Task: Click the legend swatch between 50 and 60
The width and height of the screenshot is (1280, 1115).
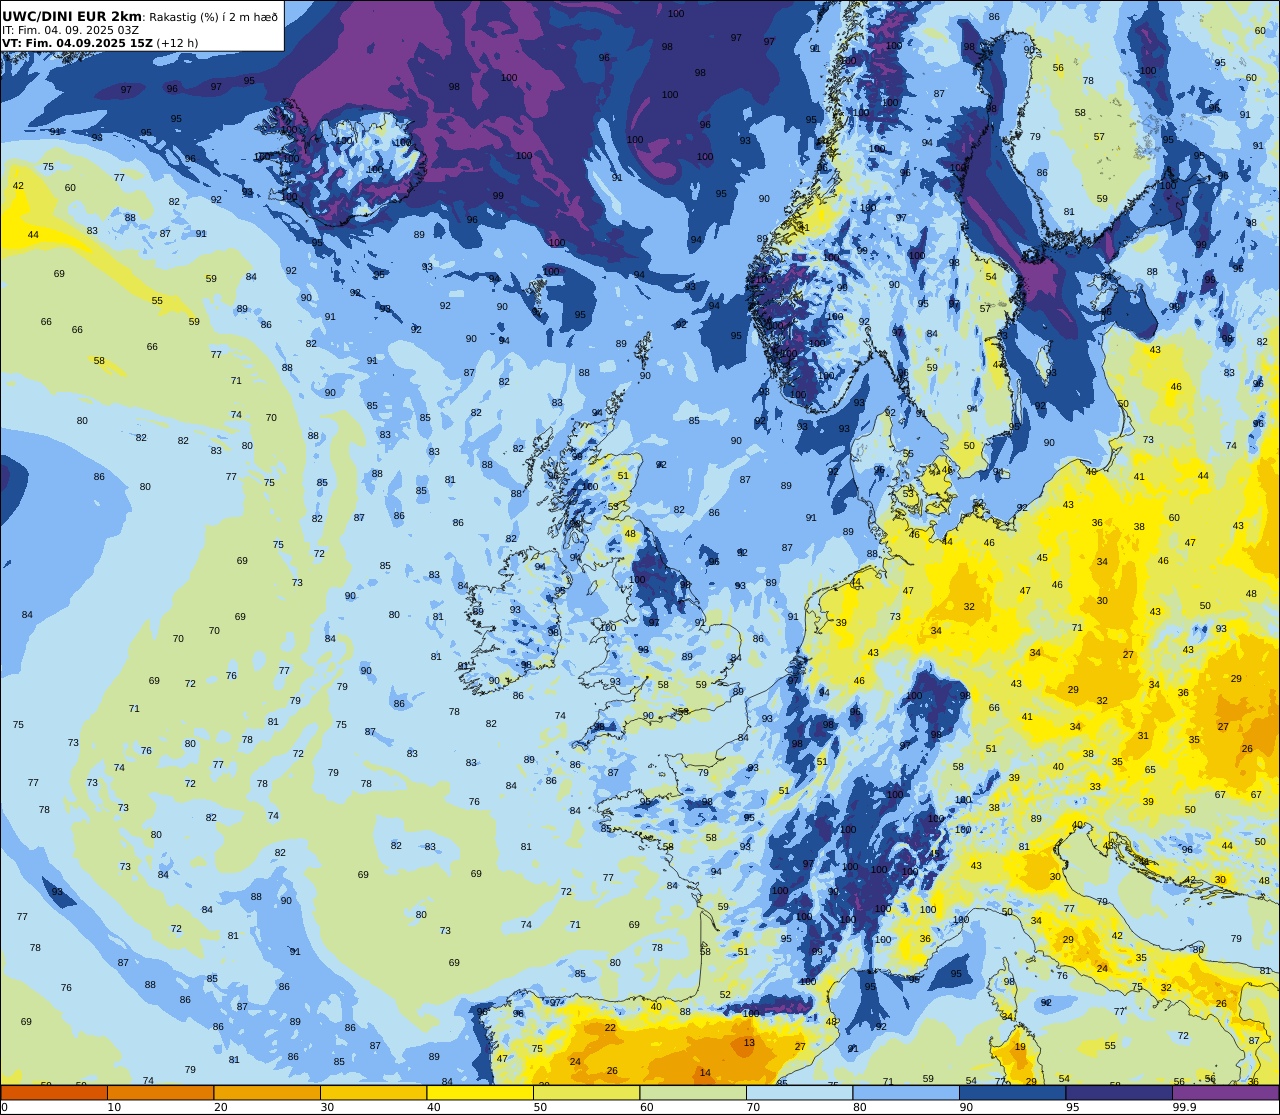Action: [586, 1093]
